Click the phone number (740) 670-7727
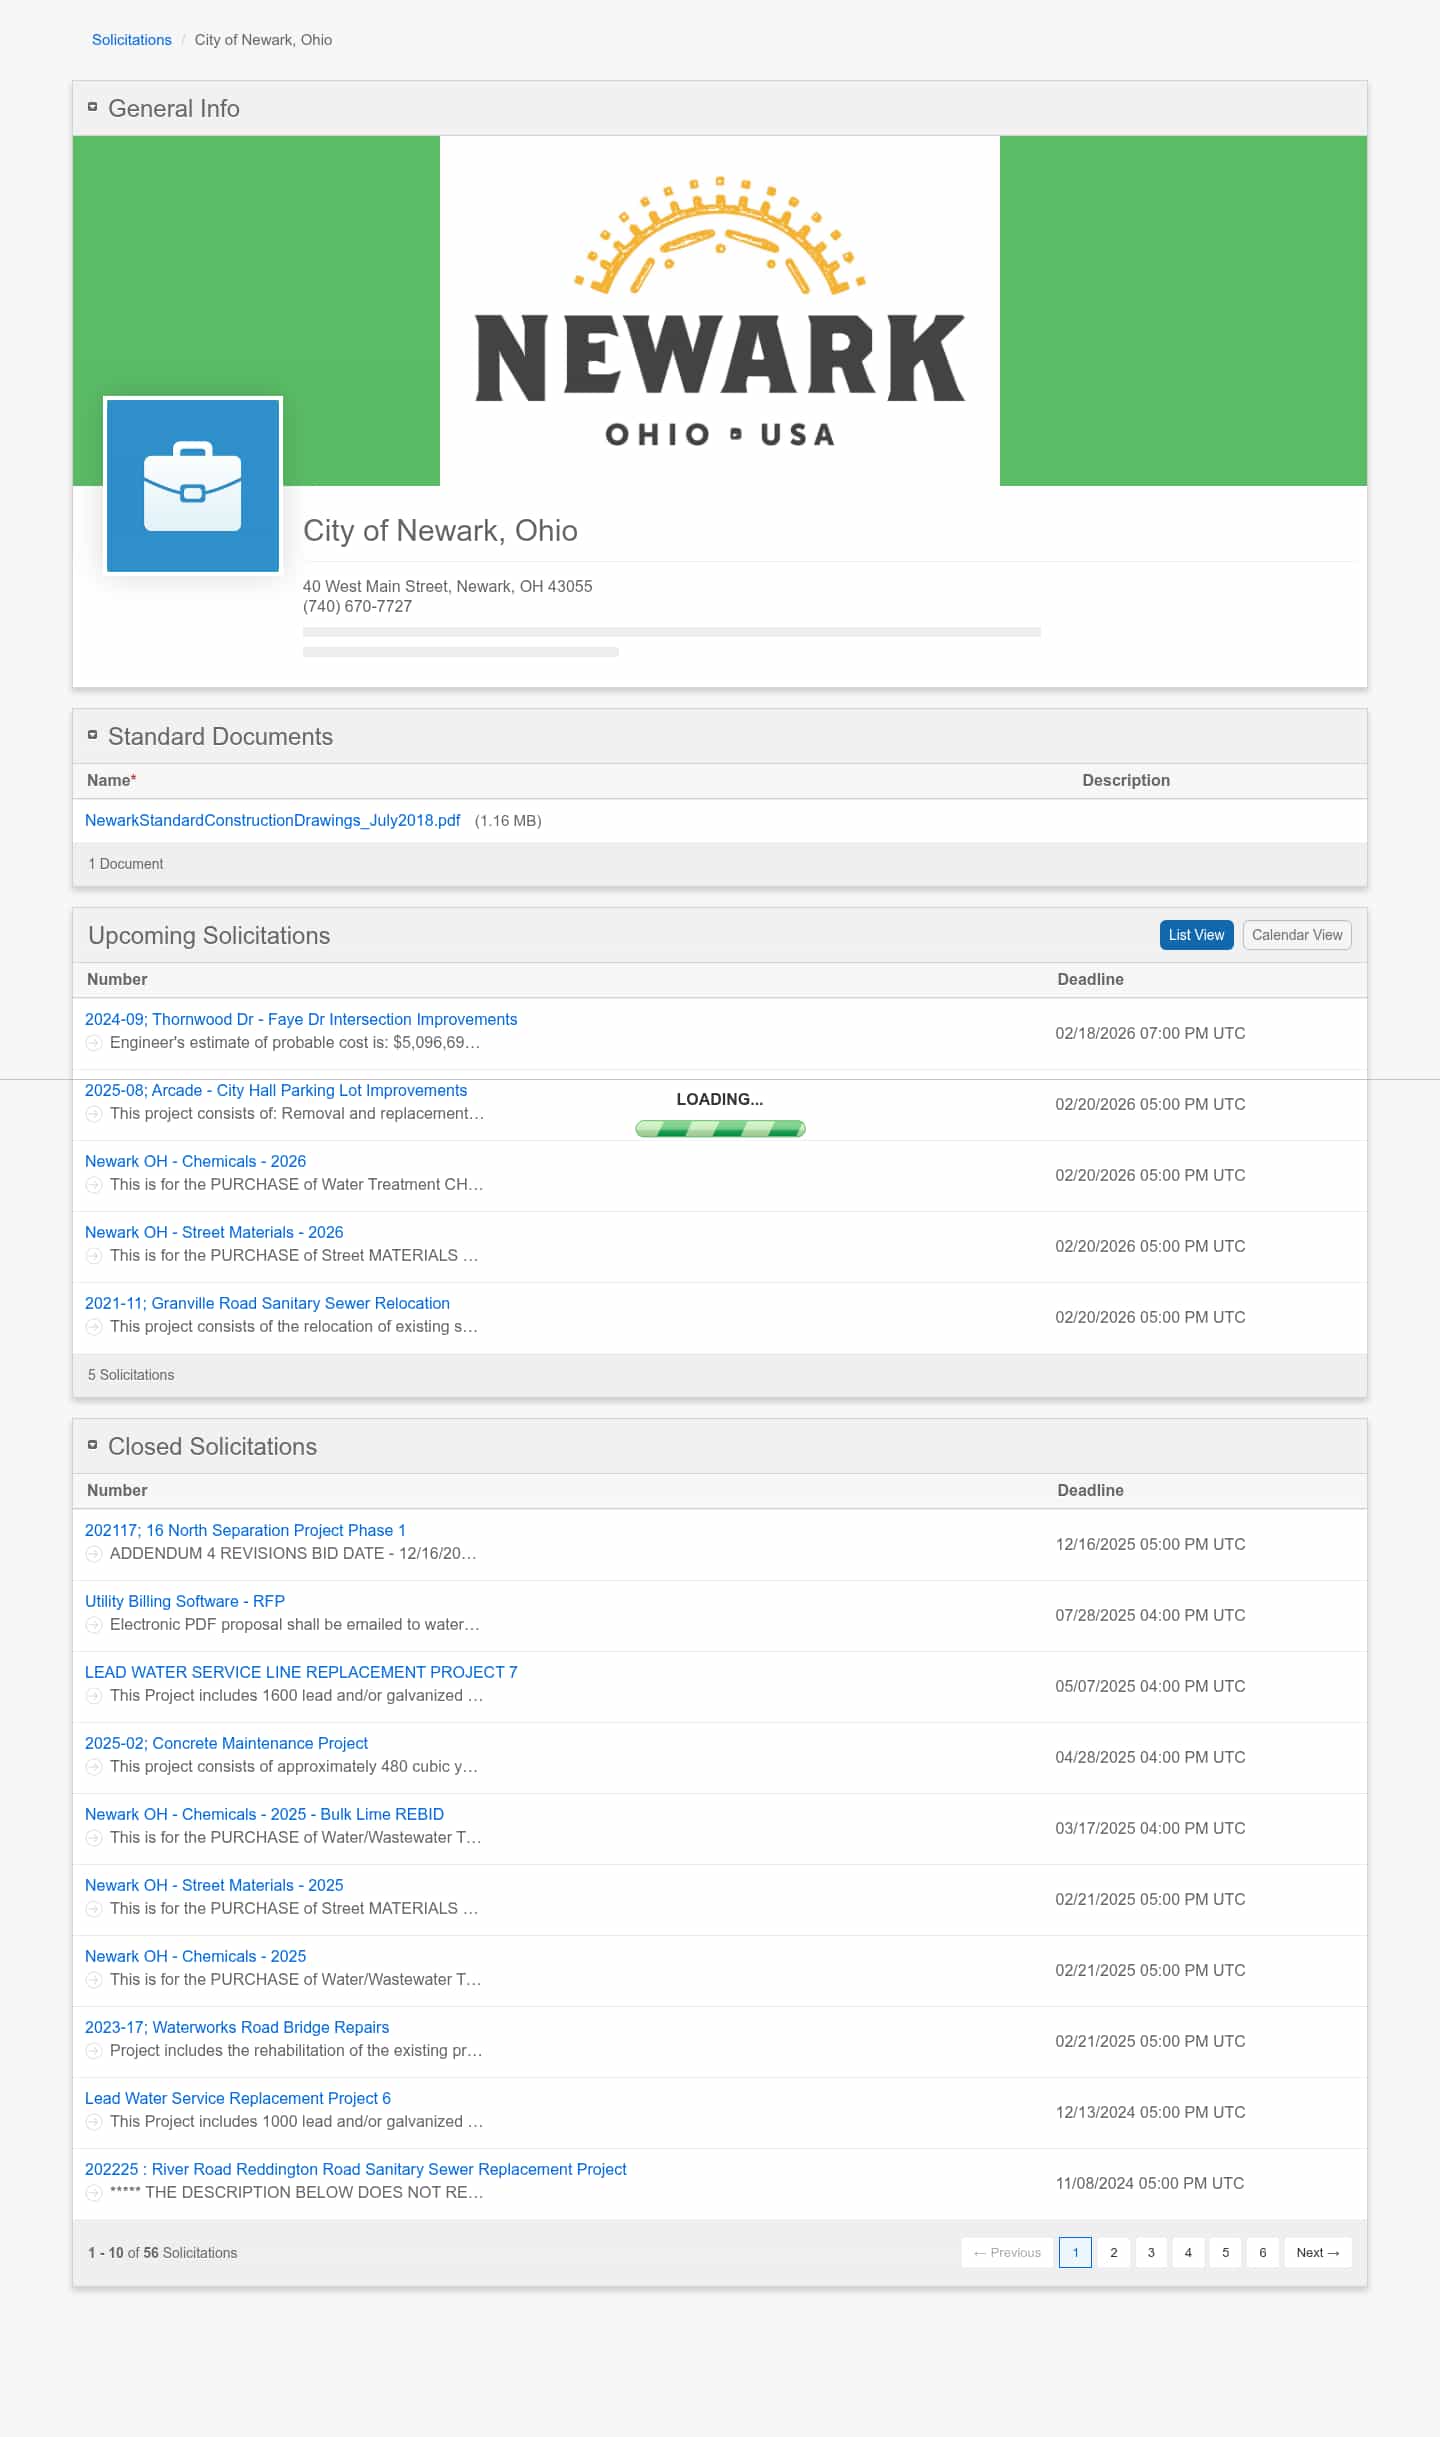The image size is (1440, 2437). (357, 606)
